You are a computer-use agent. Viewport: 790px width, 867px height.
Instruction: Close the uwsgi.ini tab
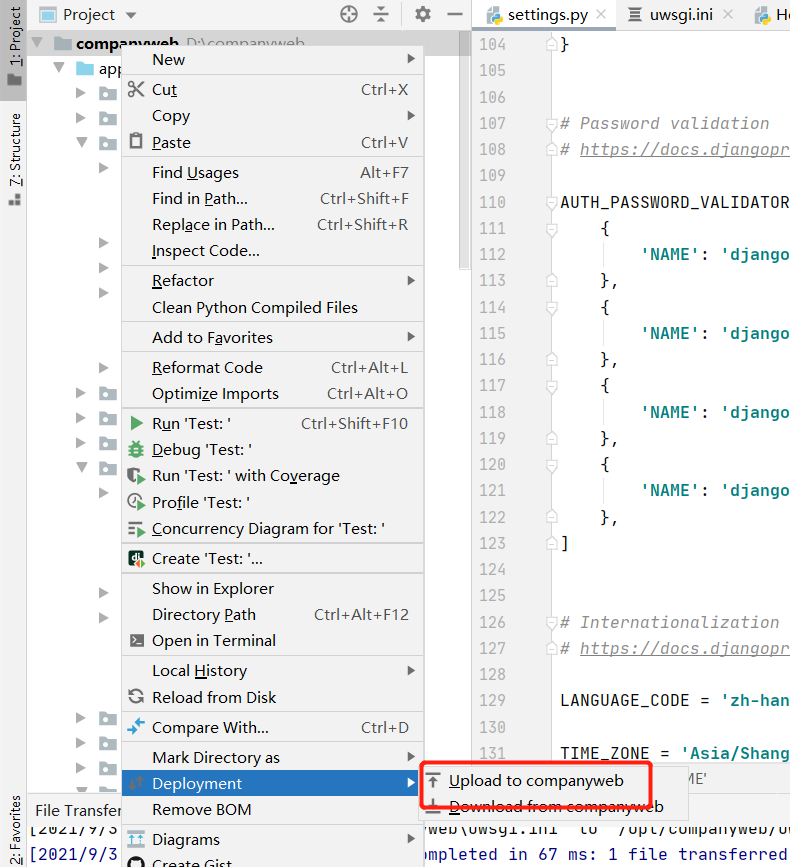(x=728, y=15)
